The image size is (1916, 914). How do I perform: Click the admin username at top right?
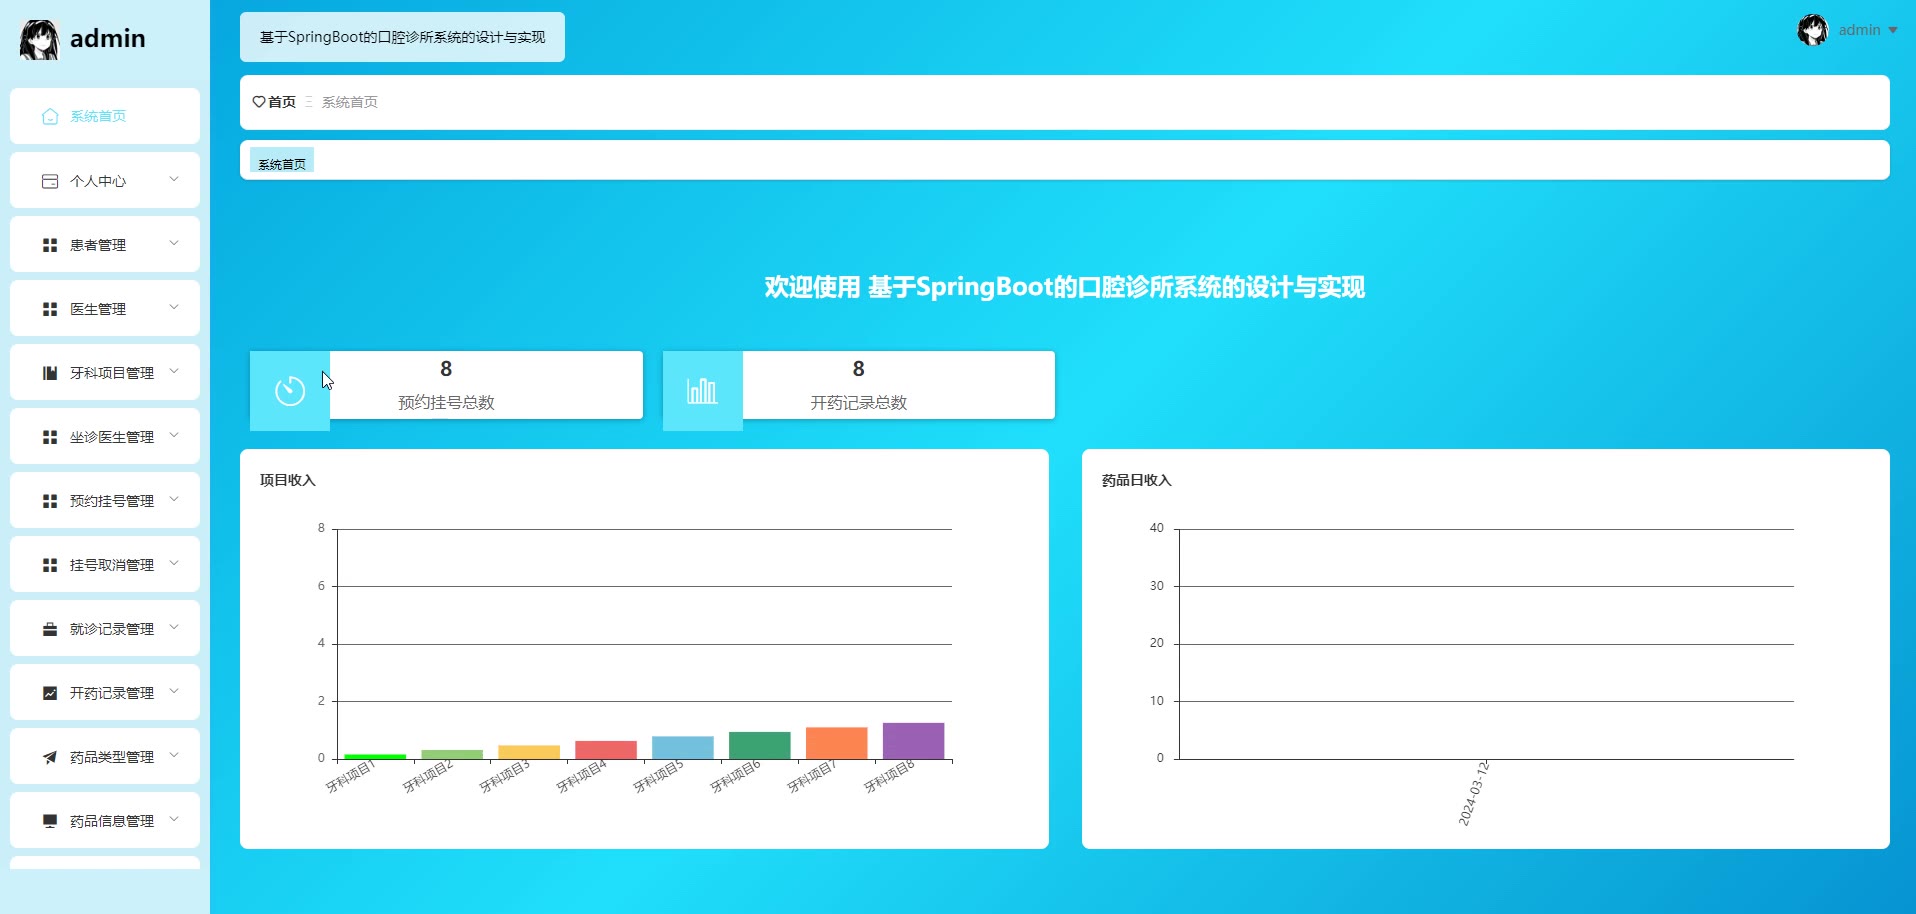pyautogui.click(x=1859, y=30)
